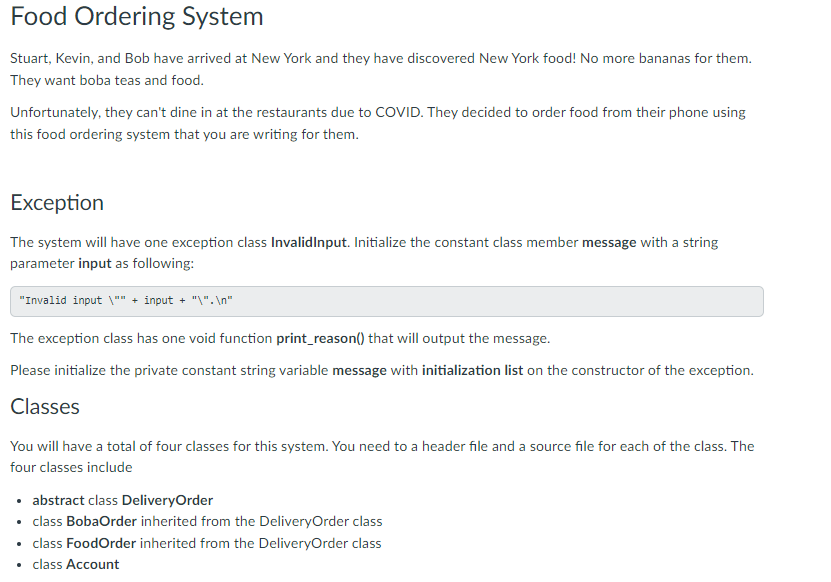Click the Food Ordering System title

(137, 16)
